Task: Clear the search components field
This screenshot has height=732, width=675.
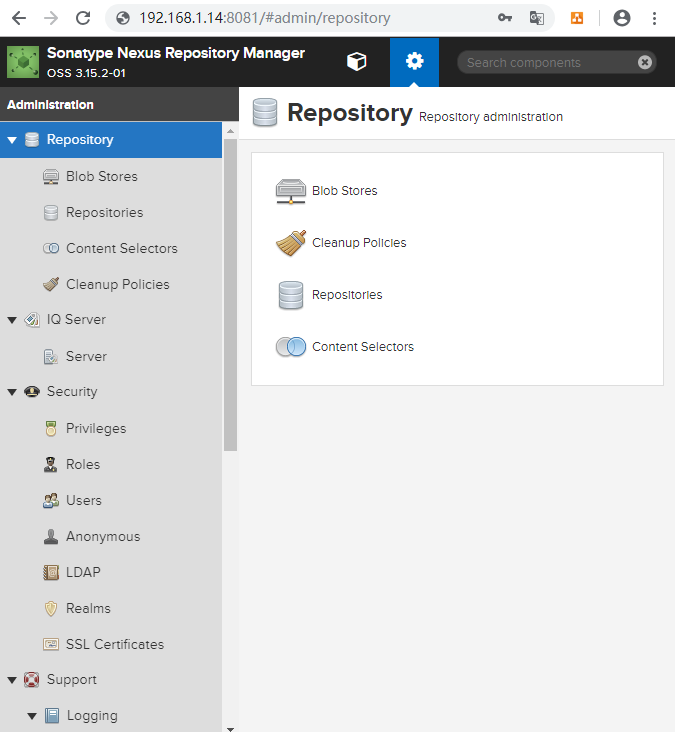Action: (x=645, y=62)
